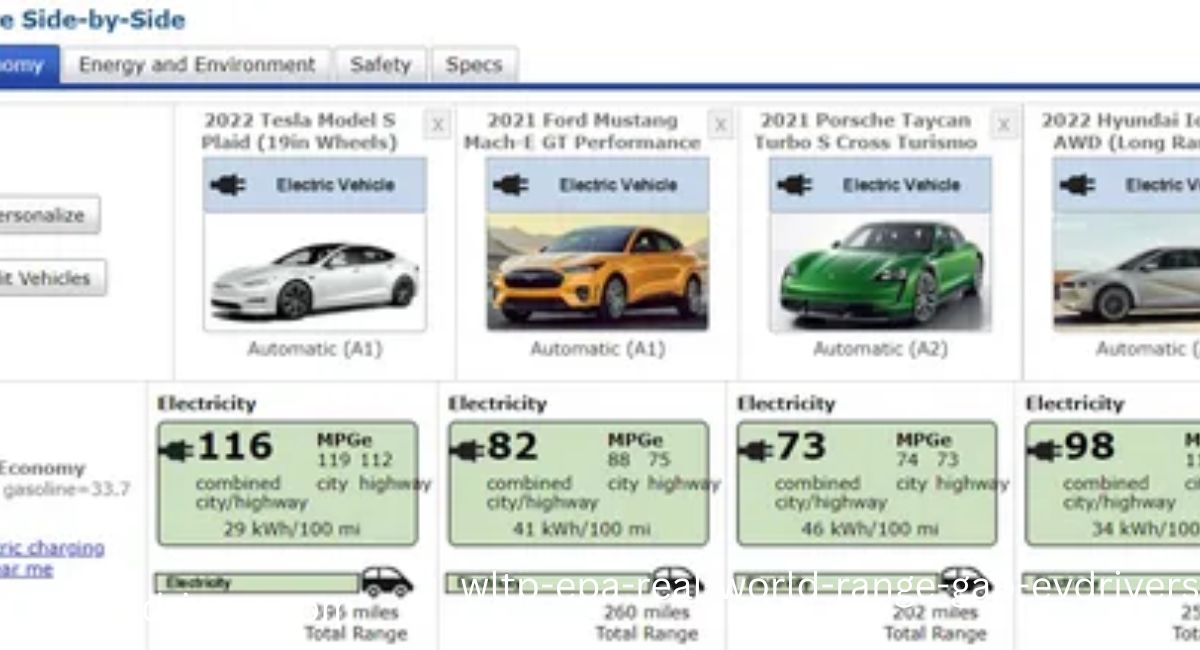Click Tesla's 119 city MPGe value
This screenshot has height=650, width=1200.
pos(333,461)
